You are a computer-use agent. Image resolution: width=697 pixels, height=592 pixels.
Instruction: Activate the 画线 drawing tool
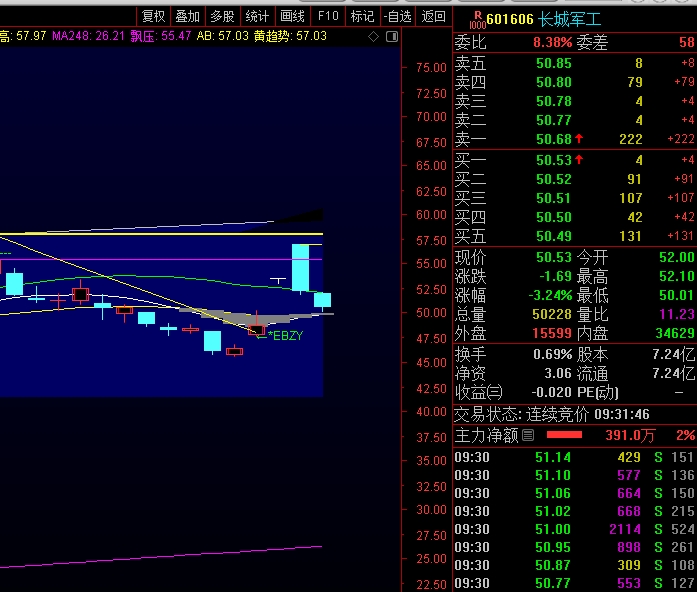(x=292, y=16)
